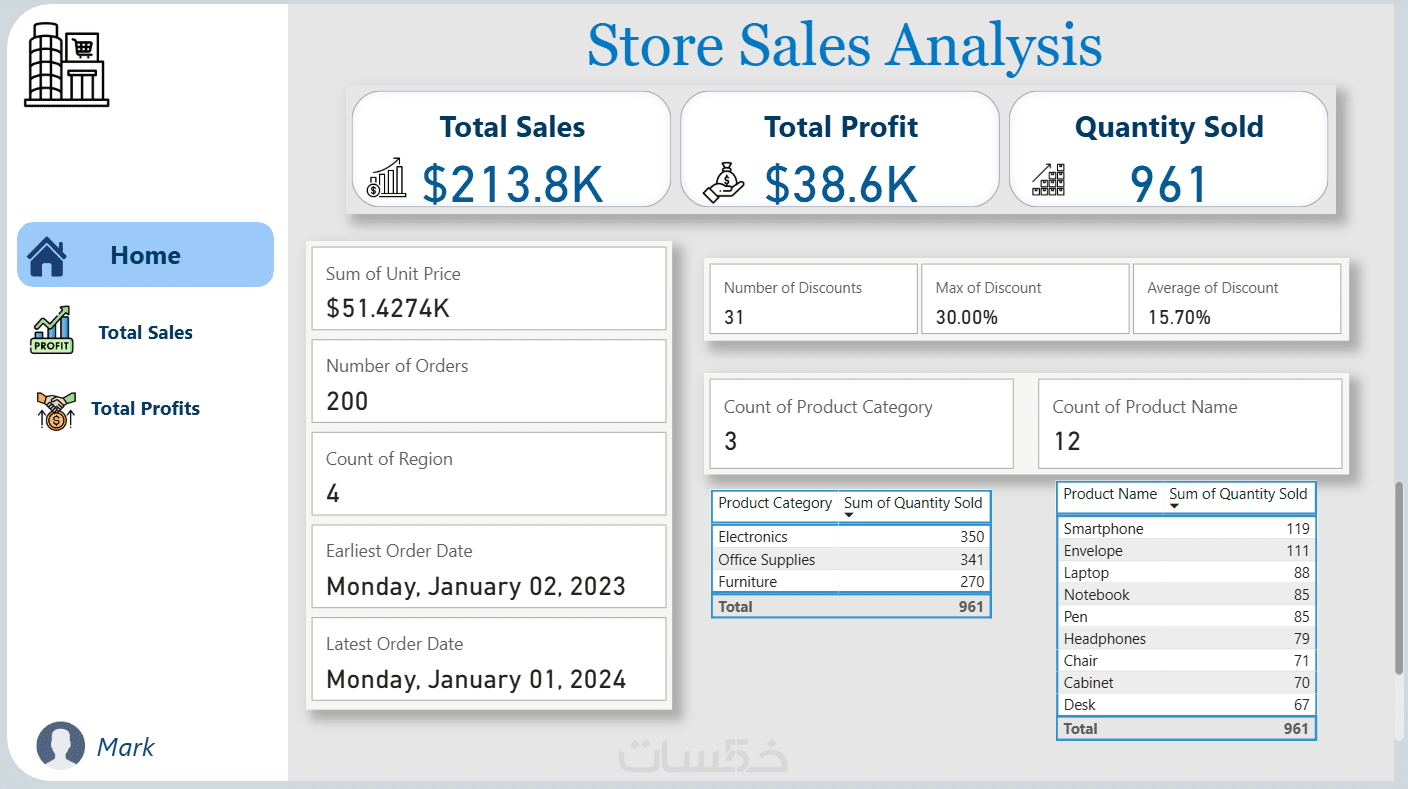Go to the Total Sales page
The width and height of the screenshot is (1408, 789).
[145, 333]
